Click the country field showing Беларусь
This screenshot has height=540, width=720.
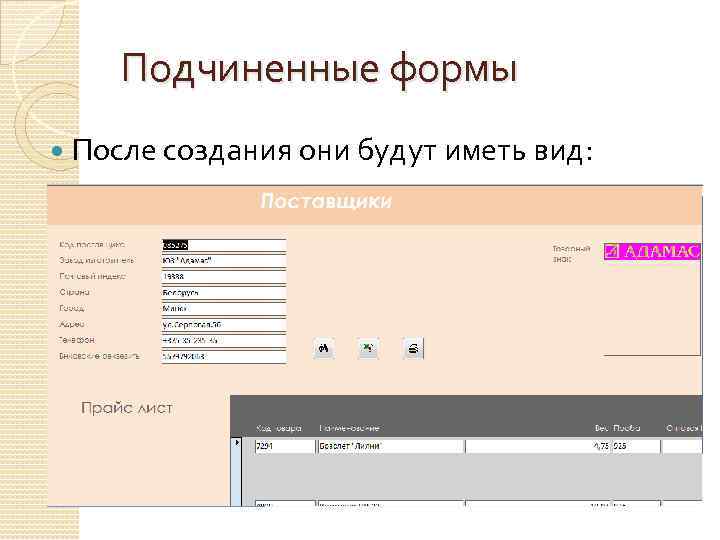224,292
